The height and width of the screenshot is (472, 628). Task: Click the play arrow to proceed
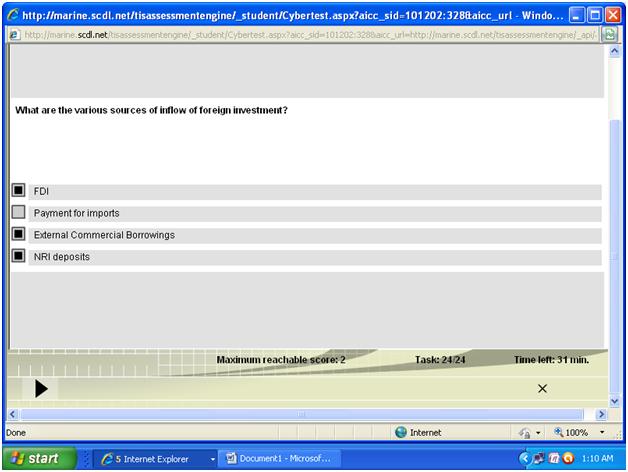(41, 389)
